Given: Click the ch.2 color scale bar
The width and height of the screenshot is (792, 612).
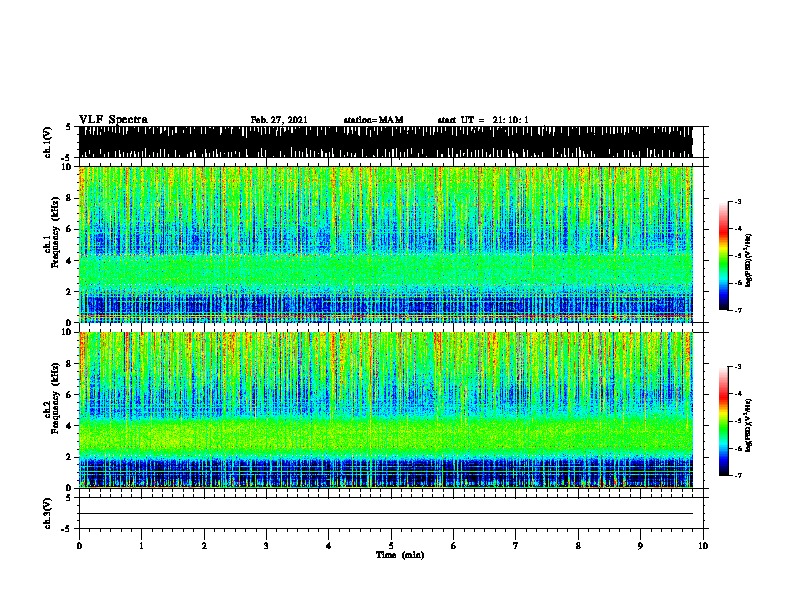Looking at the screenshot, I should coord(724,421).
